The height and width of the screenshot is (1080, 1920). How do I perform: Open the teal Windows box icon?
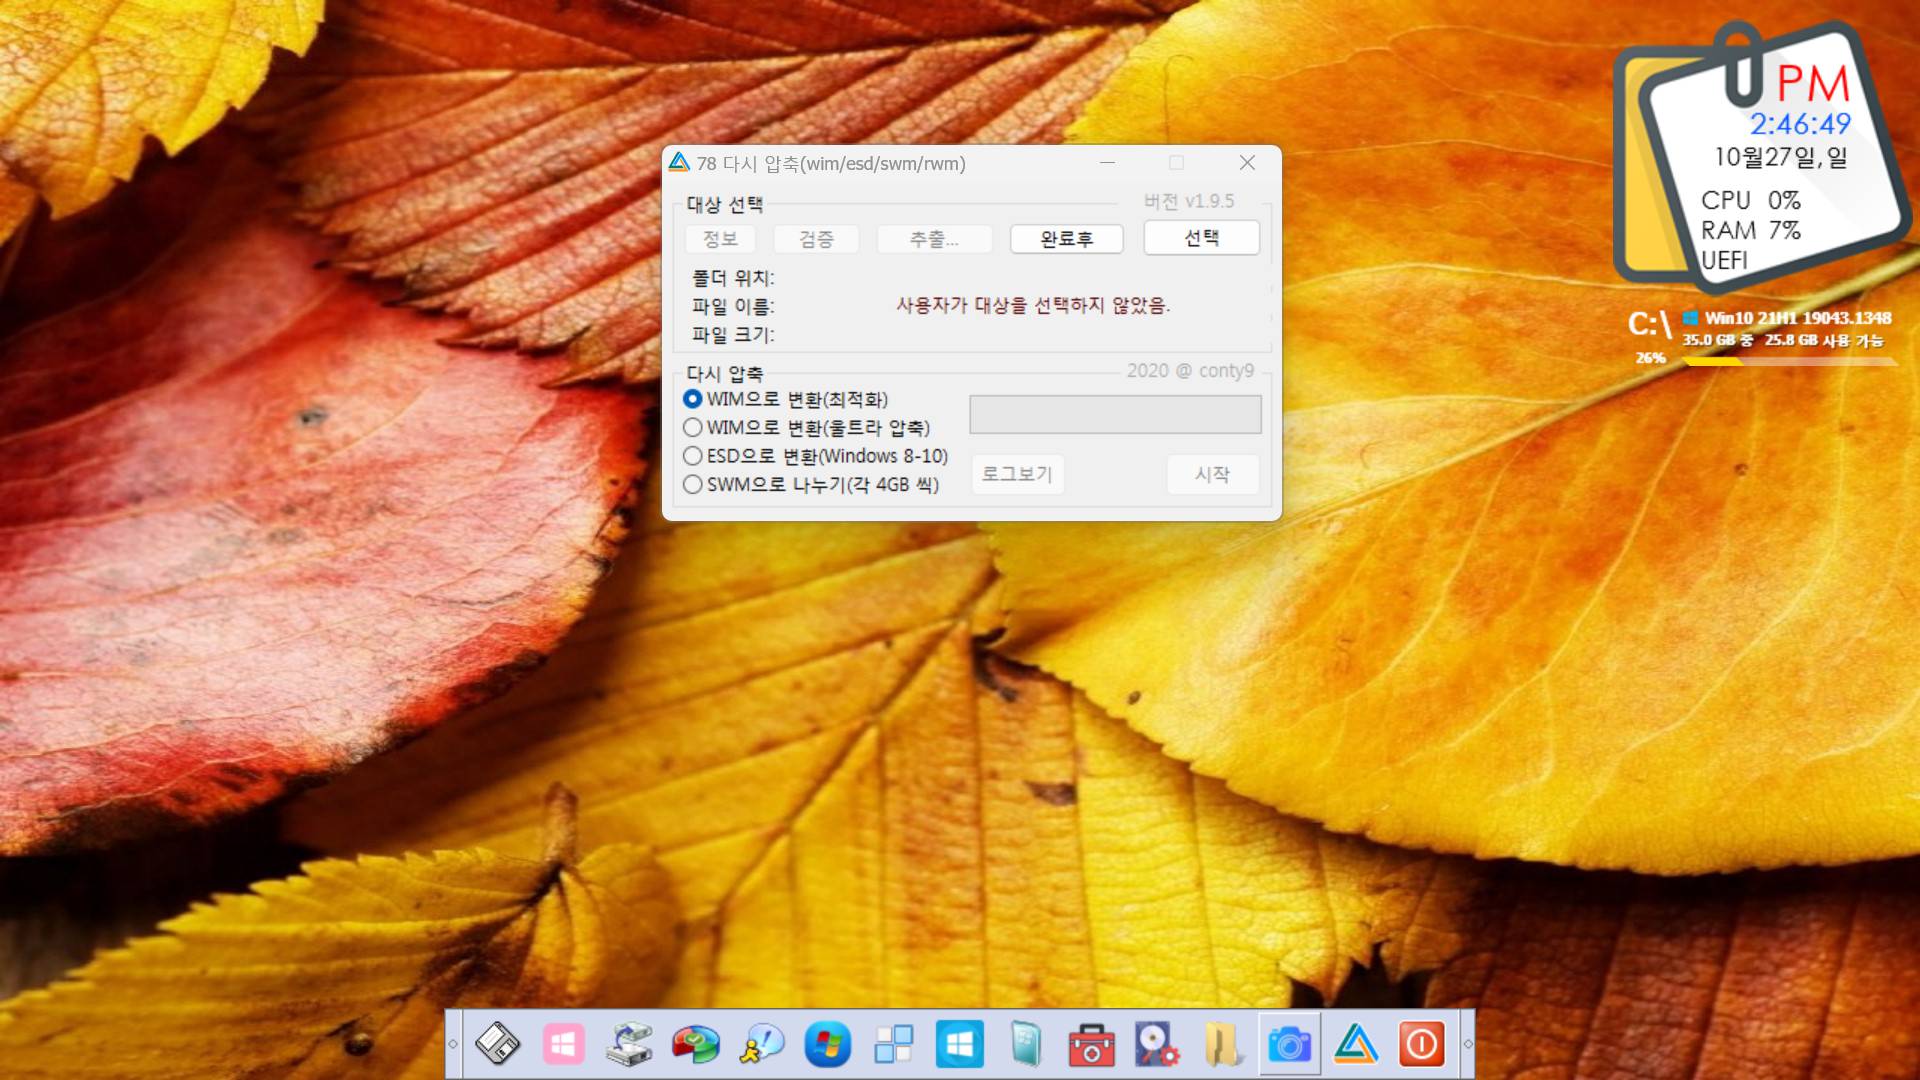coord(1025,1044)
